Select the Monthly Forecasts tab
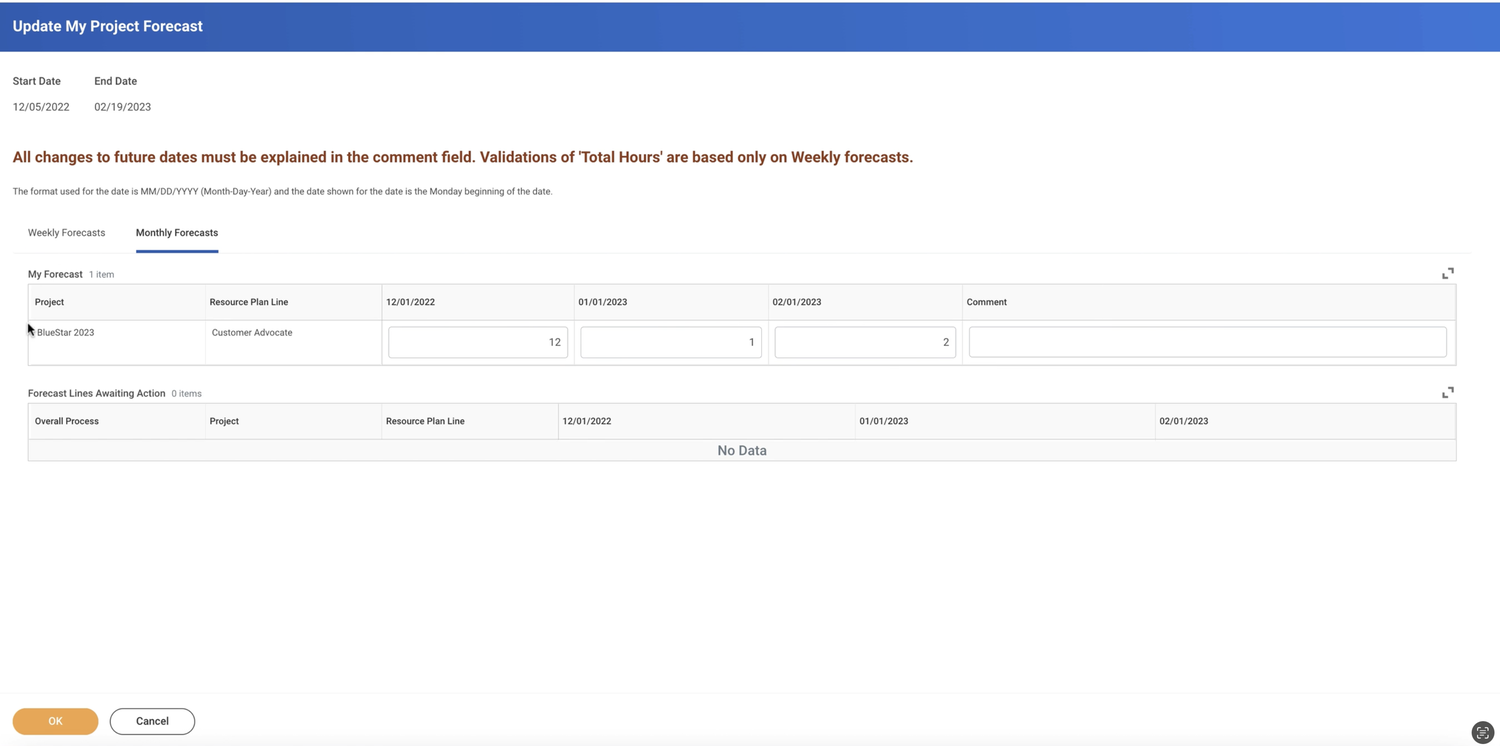This screenshot has height=746, width=1500. pyautogui.click(x=176, y=232)
